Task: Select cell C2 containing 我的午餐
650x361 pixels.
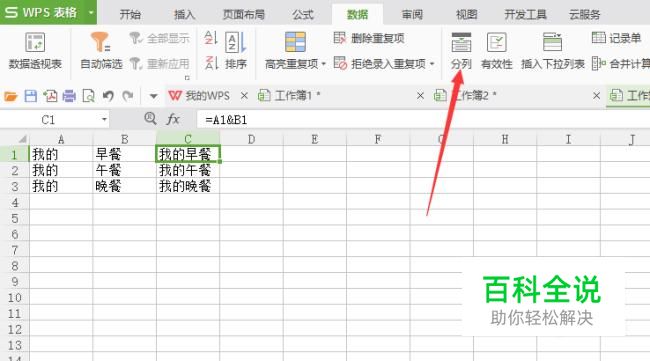Action: click(x=188, y=170)
